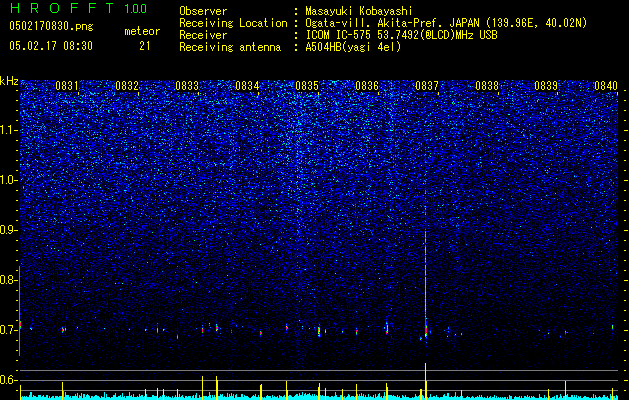Click the tallest yellow signal peak at 0837
Image resolution: width=629 pixels, height=400 pixels.
click(426, 381)
